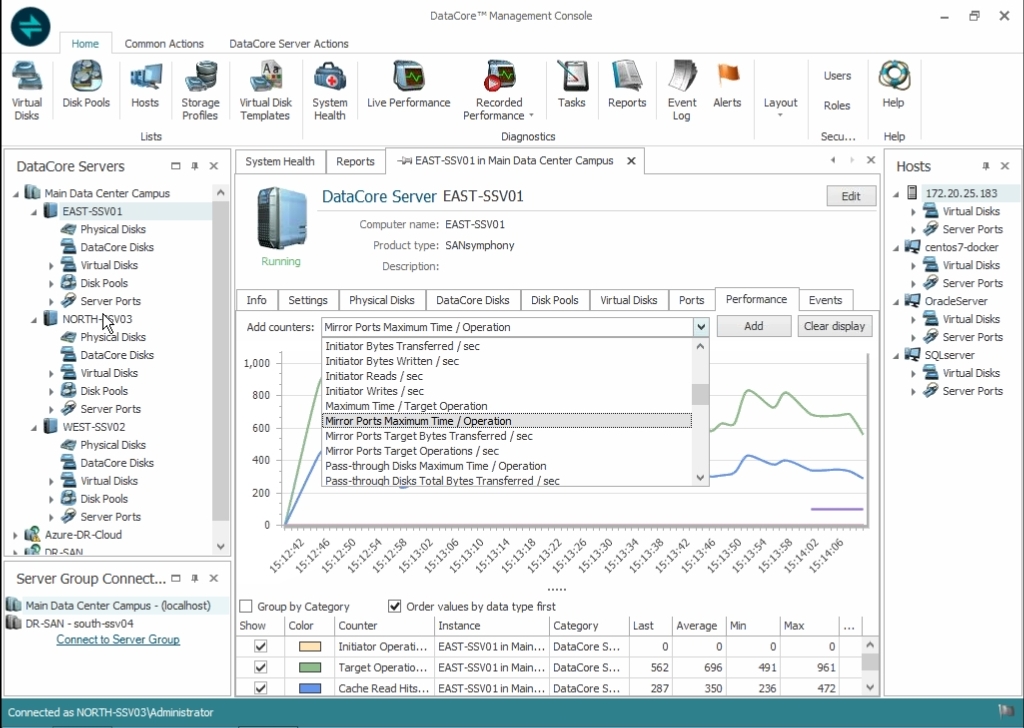
Task: Open the Add counters dropdown arrow
Action: pos(701,326)
